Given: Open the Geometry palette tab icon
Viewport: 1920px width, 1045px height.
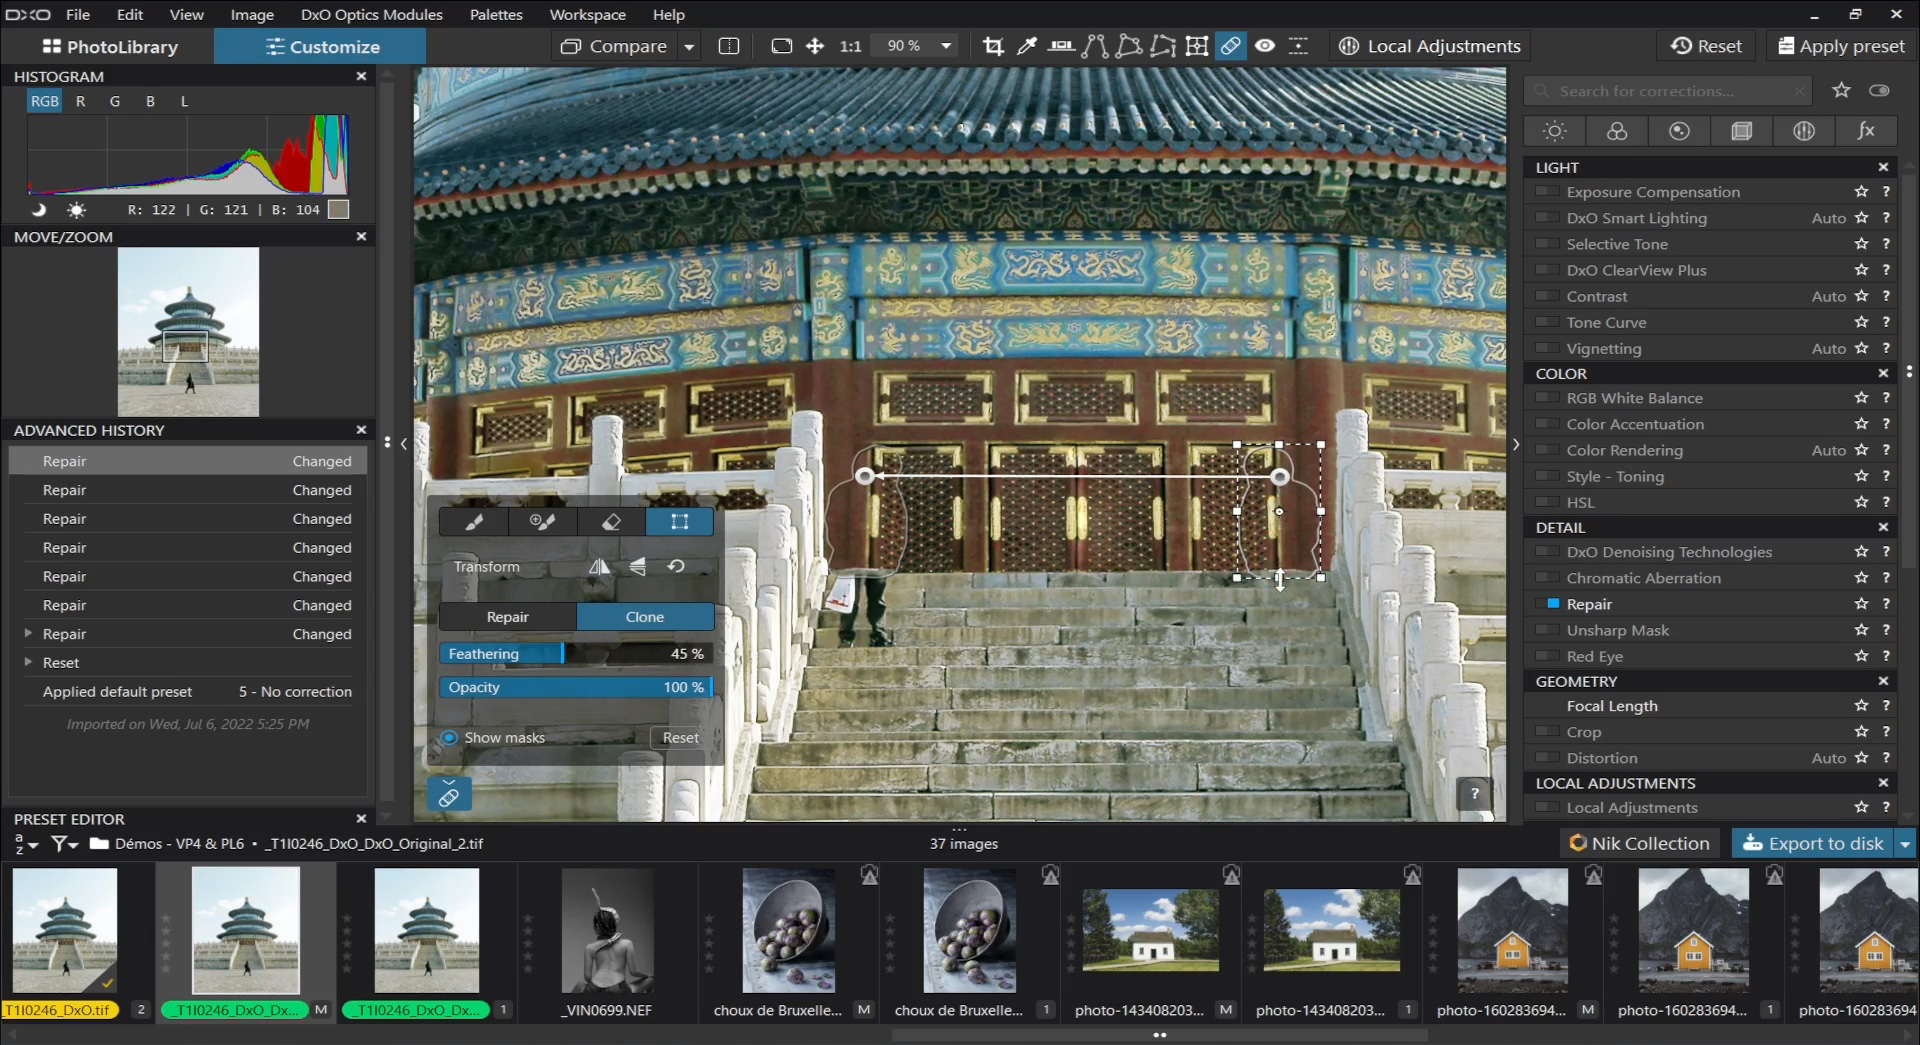Looking at the screenshot, I should (x=1741, y=131).
